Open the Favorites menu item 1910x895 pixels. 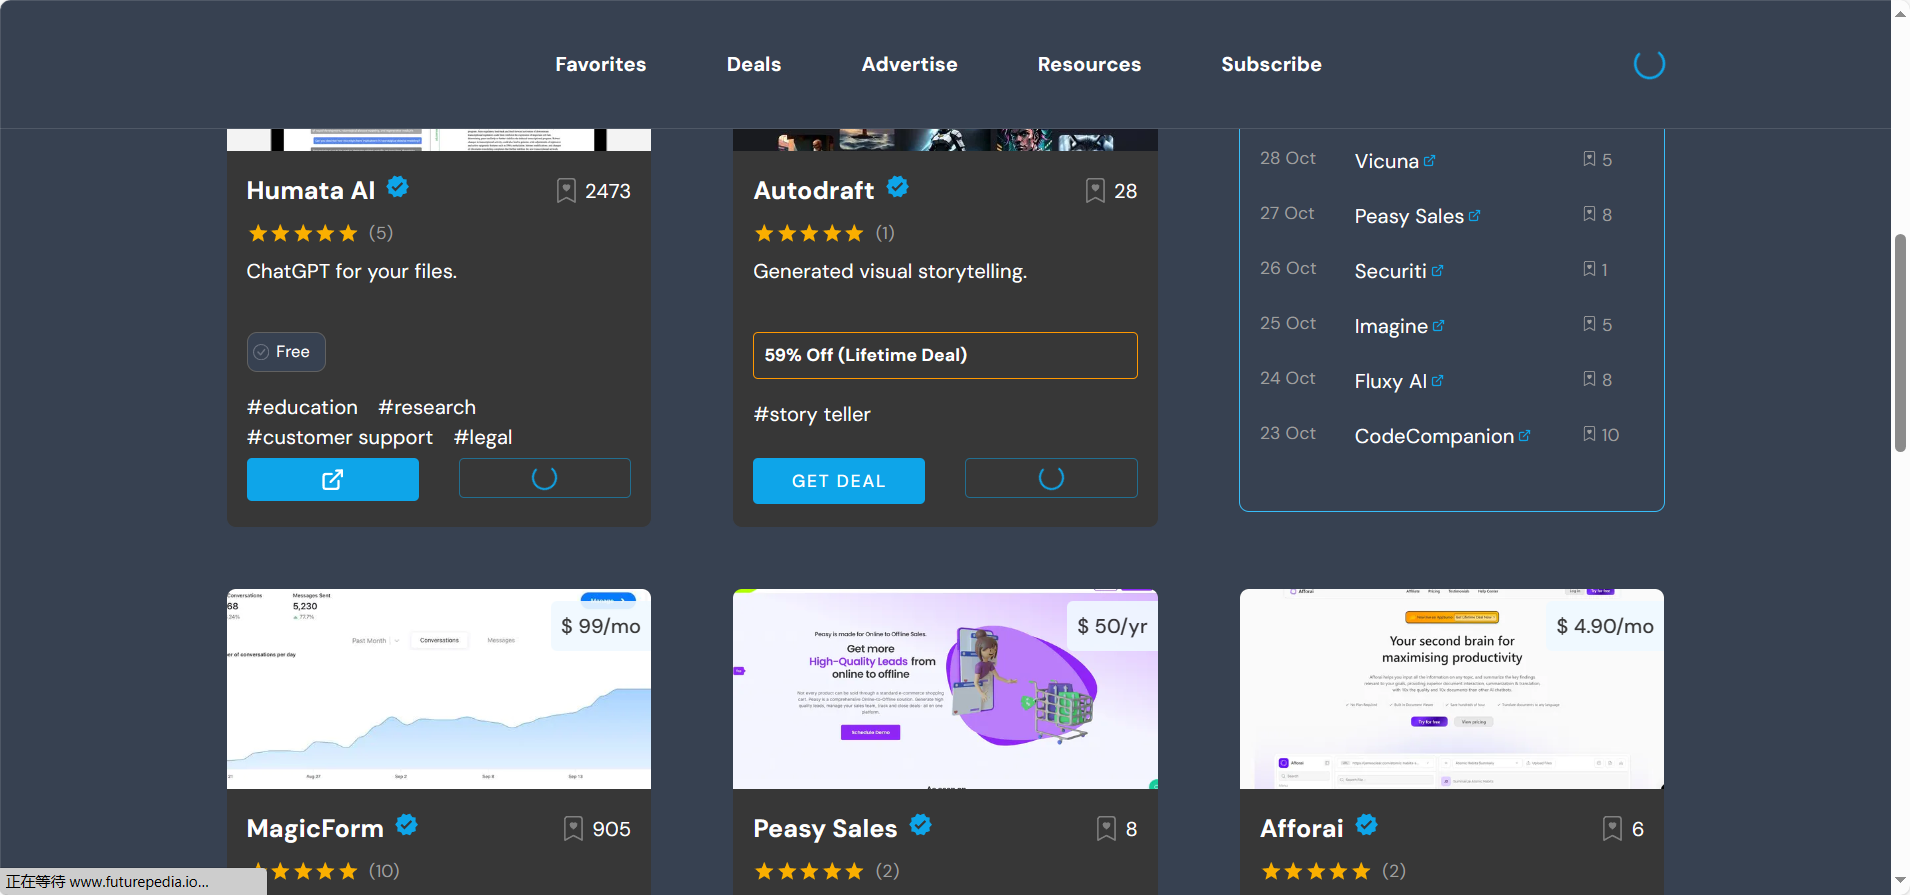601,64
